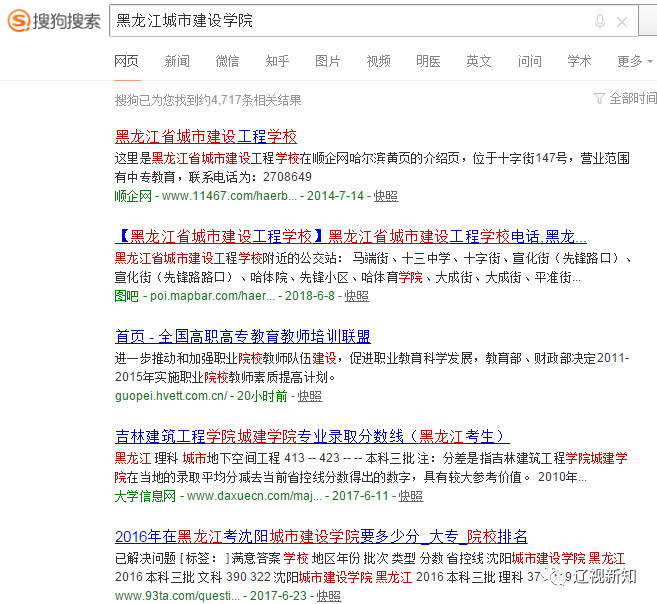
Task: Click the funnel filter icon
Action: pyautogui.click(x=599, y=99)
